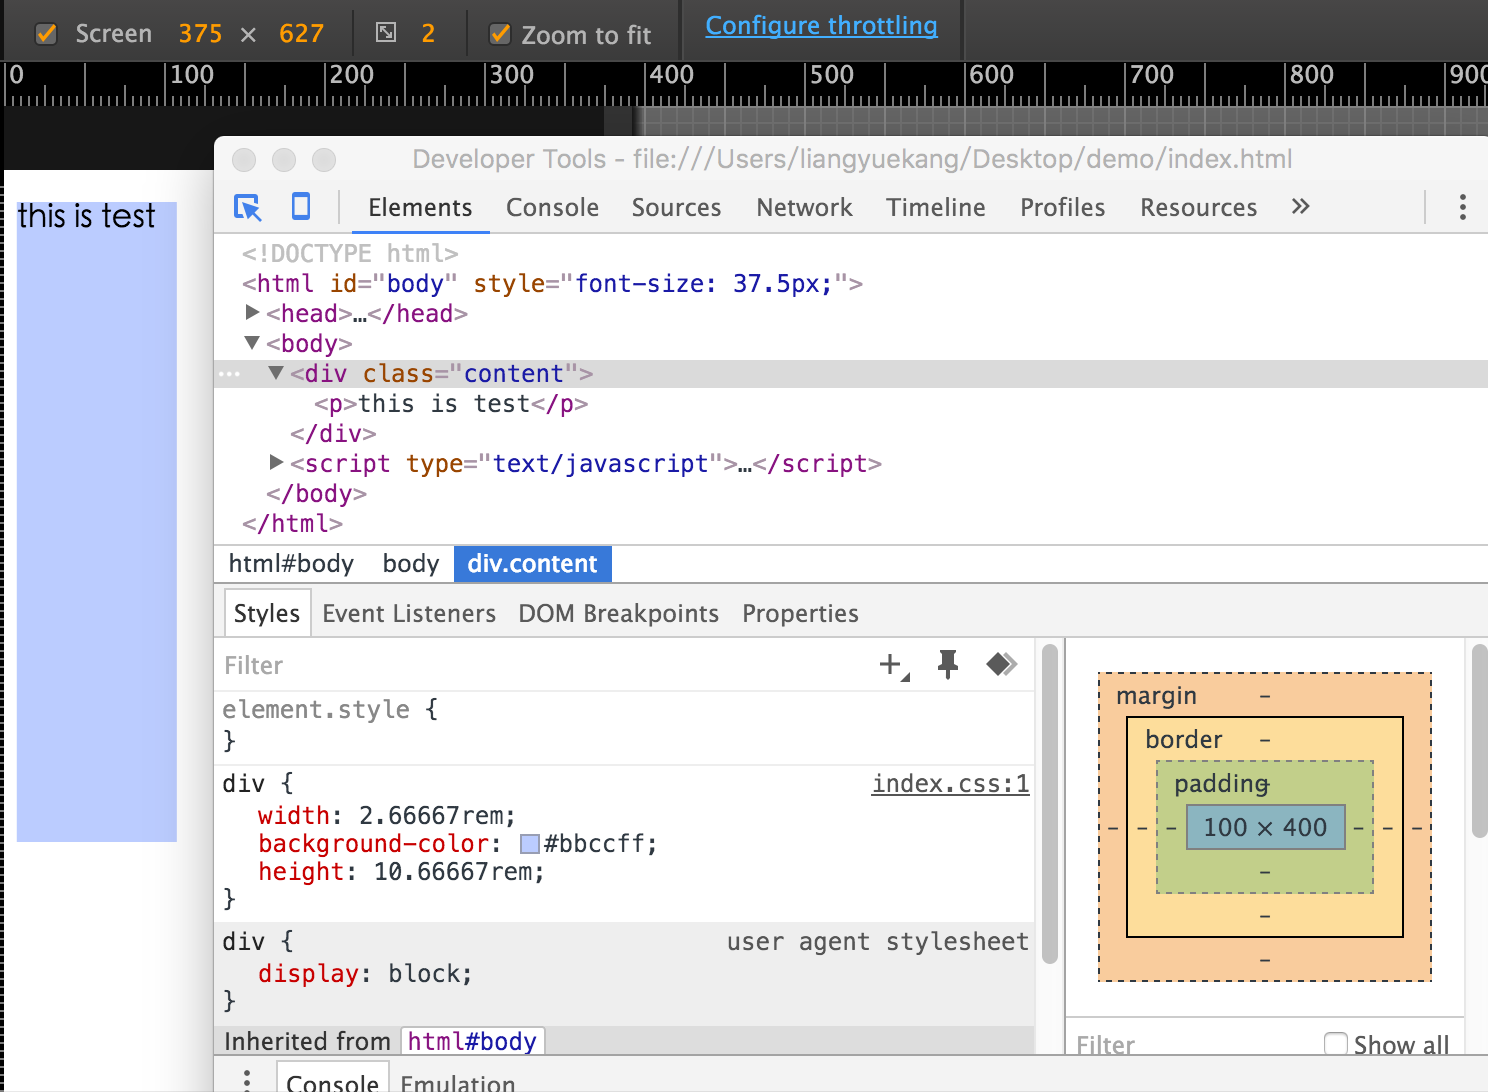
Task: Enable the Show all checkbox
Action: pos(1335,1044)
